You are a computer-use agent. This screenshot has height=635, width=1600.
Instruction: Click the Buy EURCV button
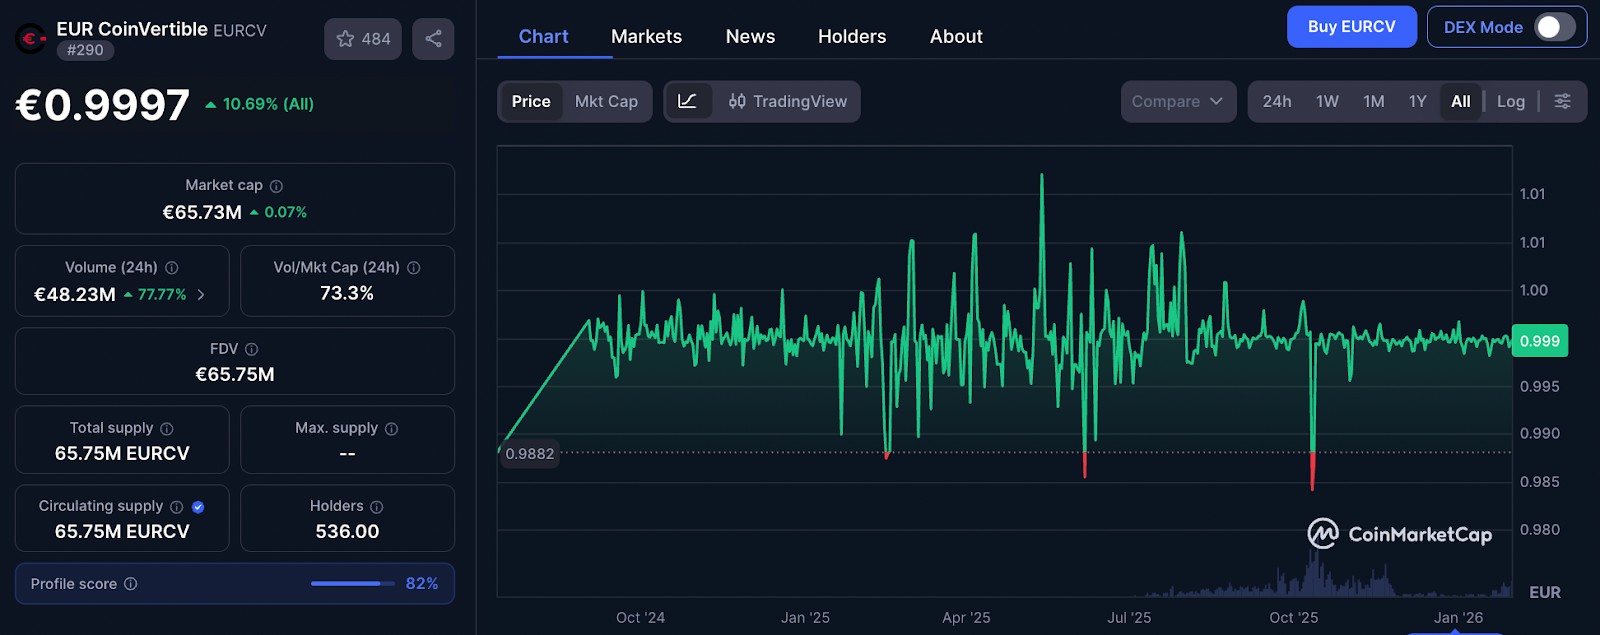coord(1352,27)
